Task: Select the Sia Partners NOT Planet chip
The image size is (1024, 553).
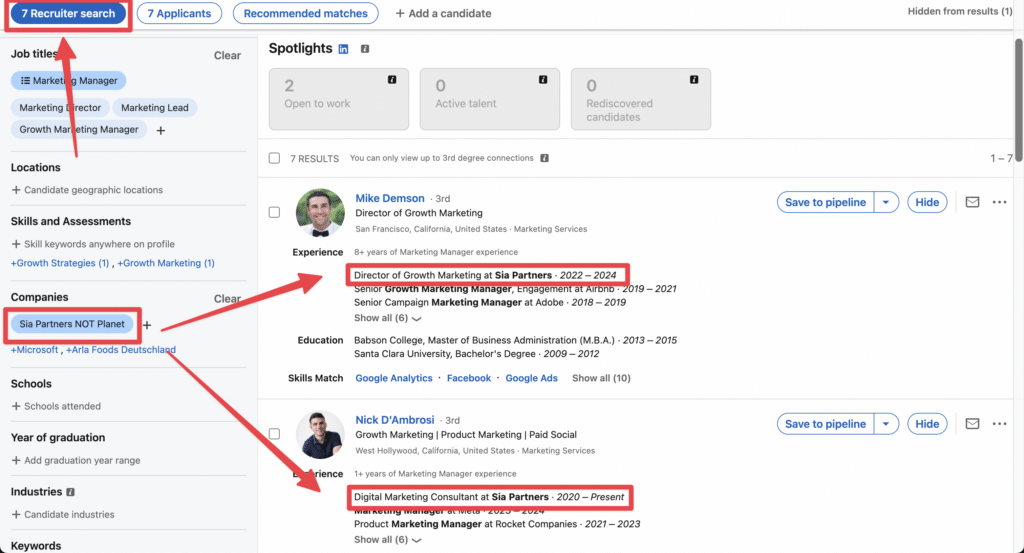Action: [x=72, y=324]
